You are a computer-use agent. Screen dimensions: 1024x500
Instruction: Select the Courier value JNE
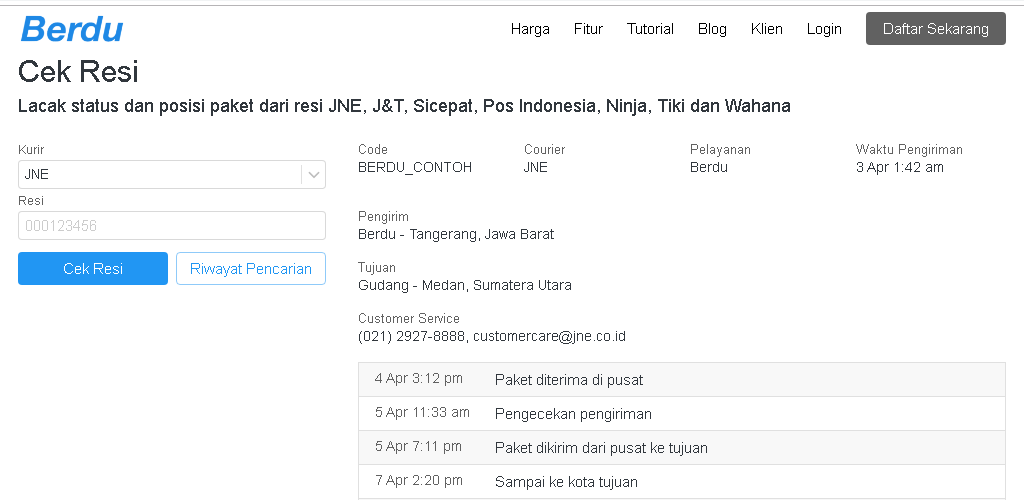pos(536,167)
